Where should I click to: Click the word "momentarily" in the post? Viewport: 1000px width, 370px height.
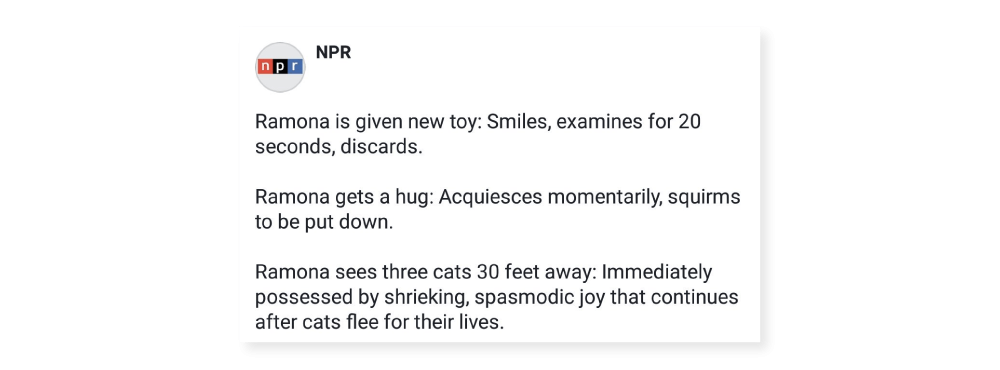(605, 197)
